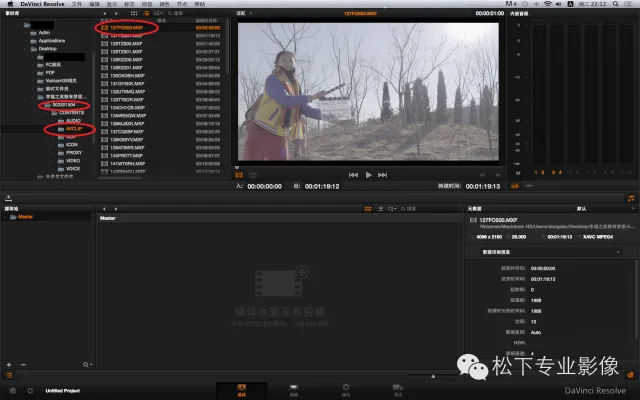Switch media pool to list view
The width and height of the screenshot is (640, 400).
click(380, 209)
